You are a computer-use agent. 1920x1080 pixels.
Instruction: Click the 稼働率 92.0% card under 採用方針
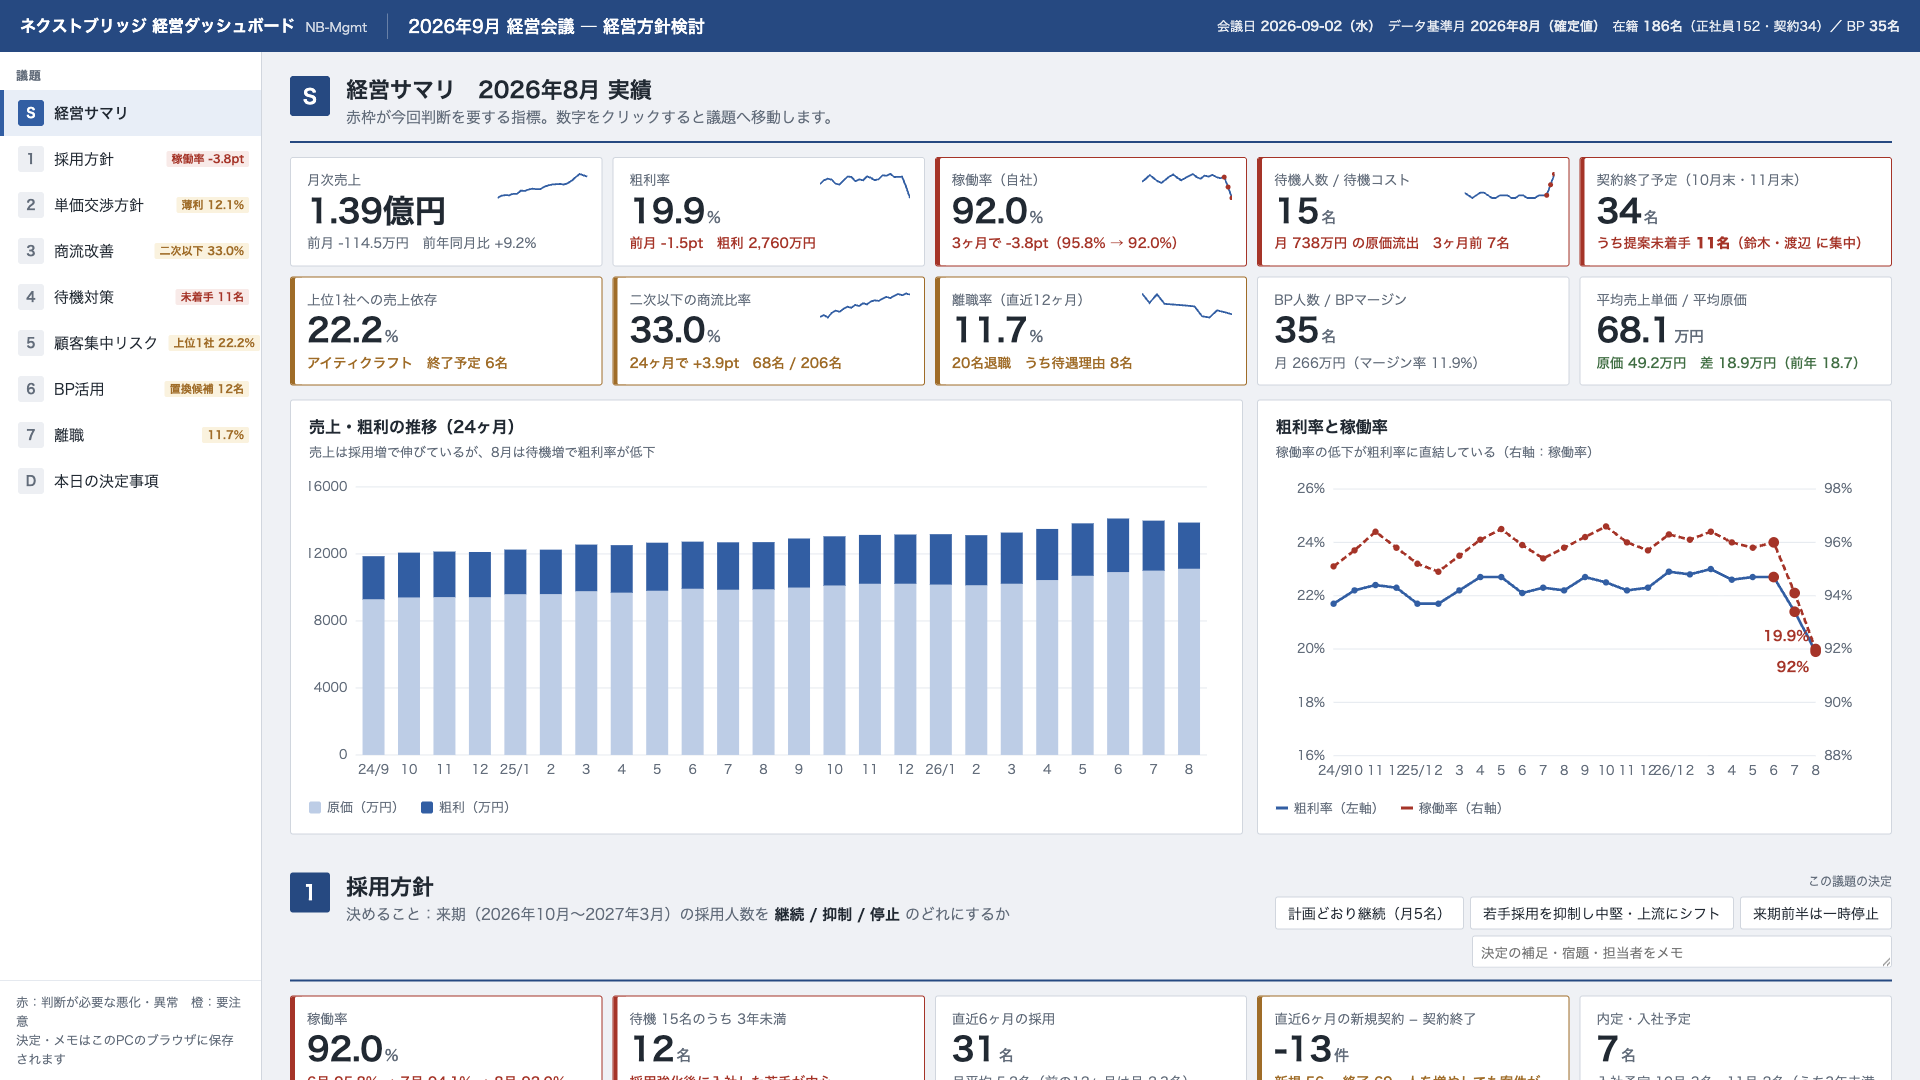446,1038
